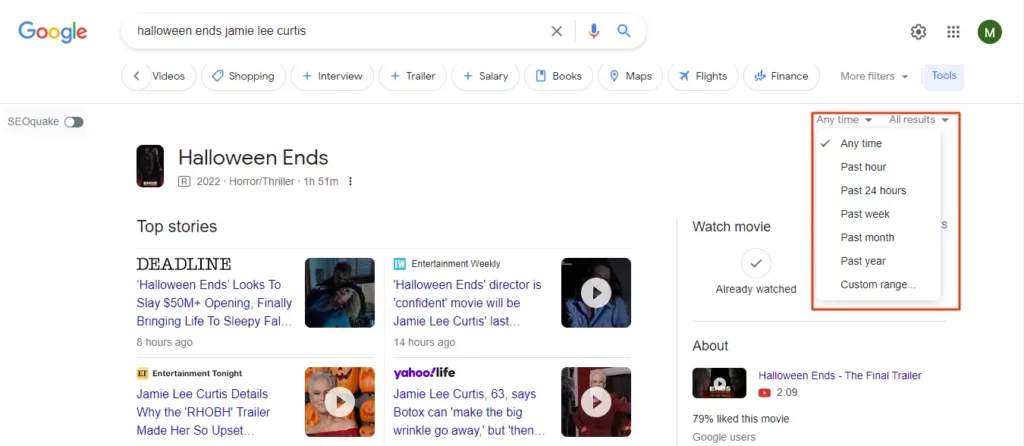1024x446 pixels.
Task: Select the Books filter chip
Action: [558, 76]
